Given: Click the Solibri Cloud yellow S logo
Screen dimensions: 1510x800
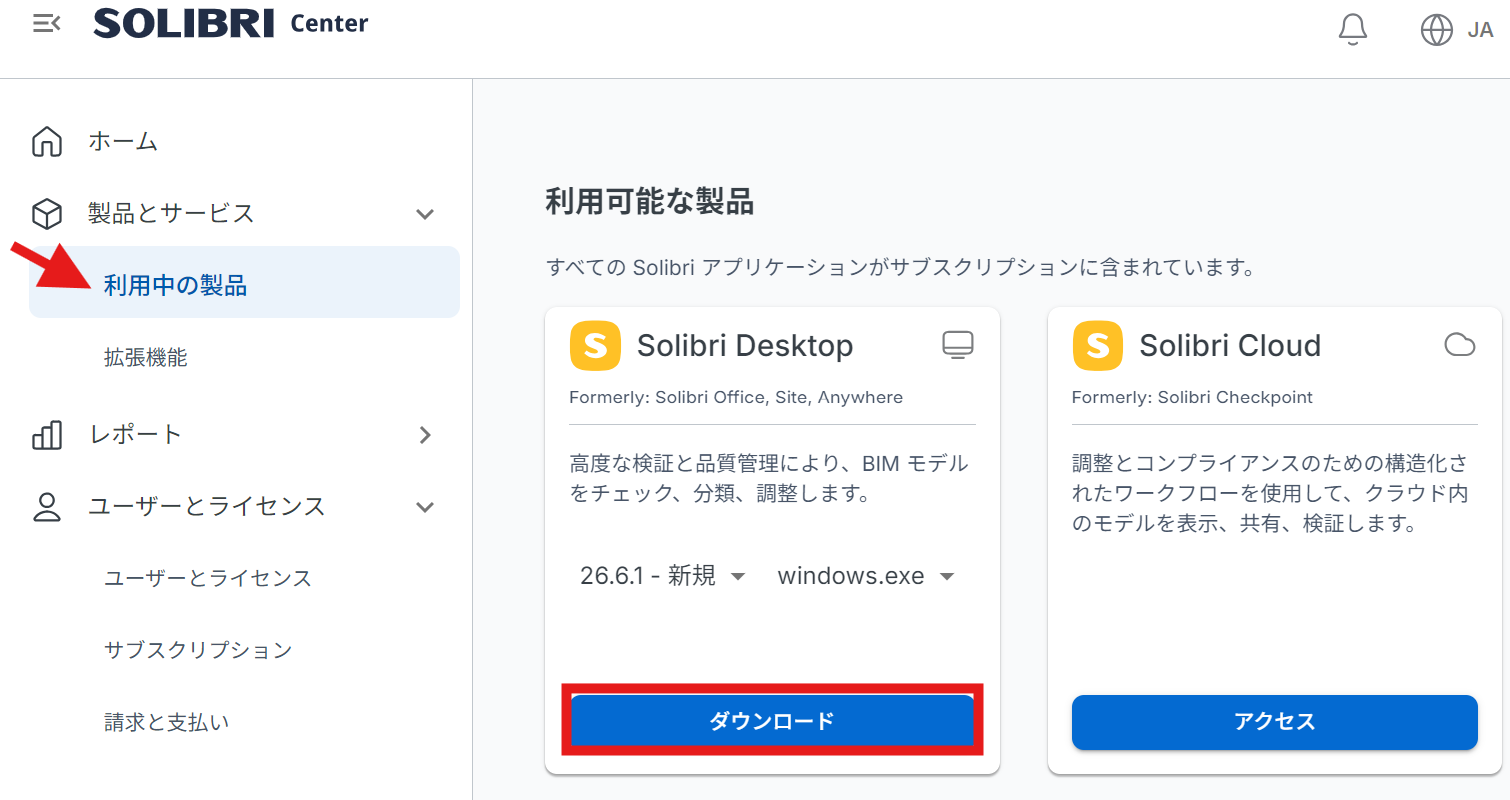Looking at the screenshot, I should click(x=1097, y=346).
